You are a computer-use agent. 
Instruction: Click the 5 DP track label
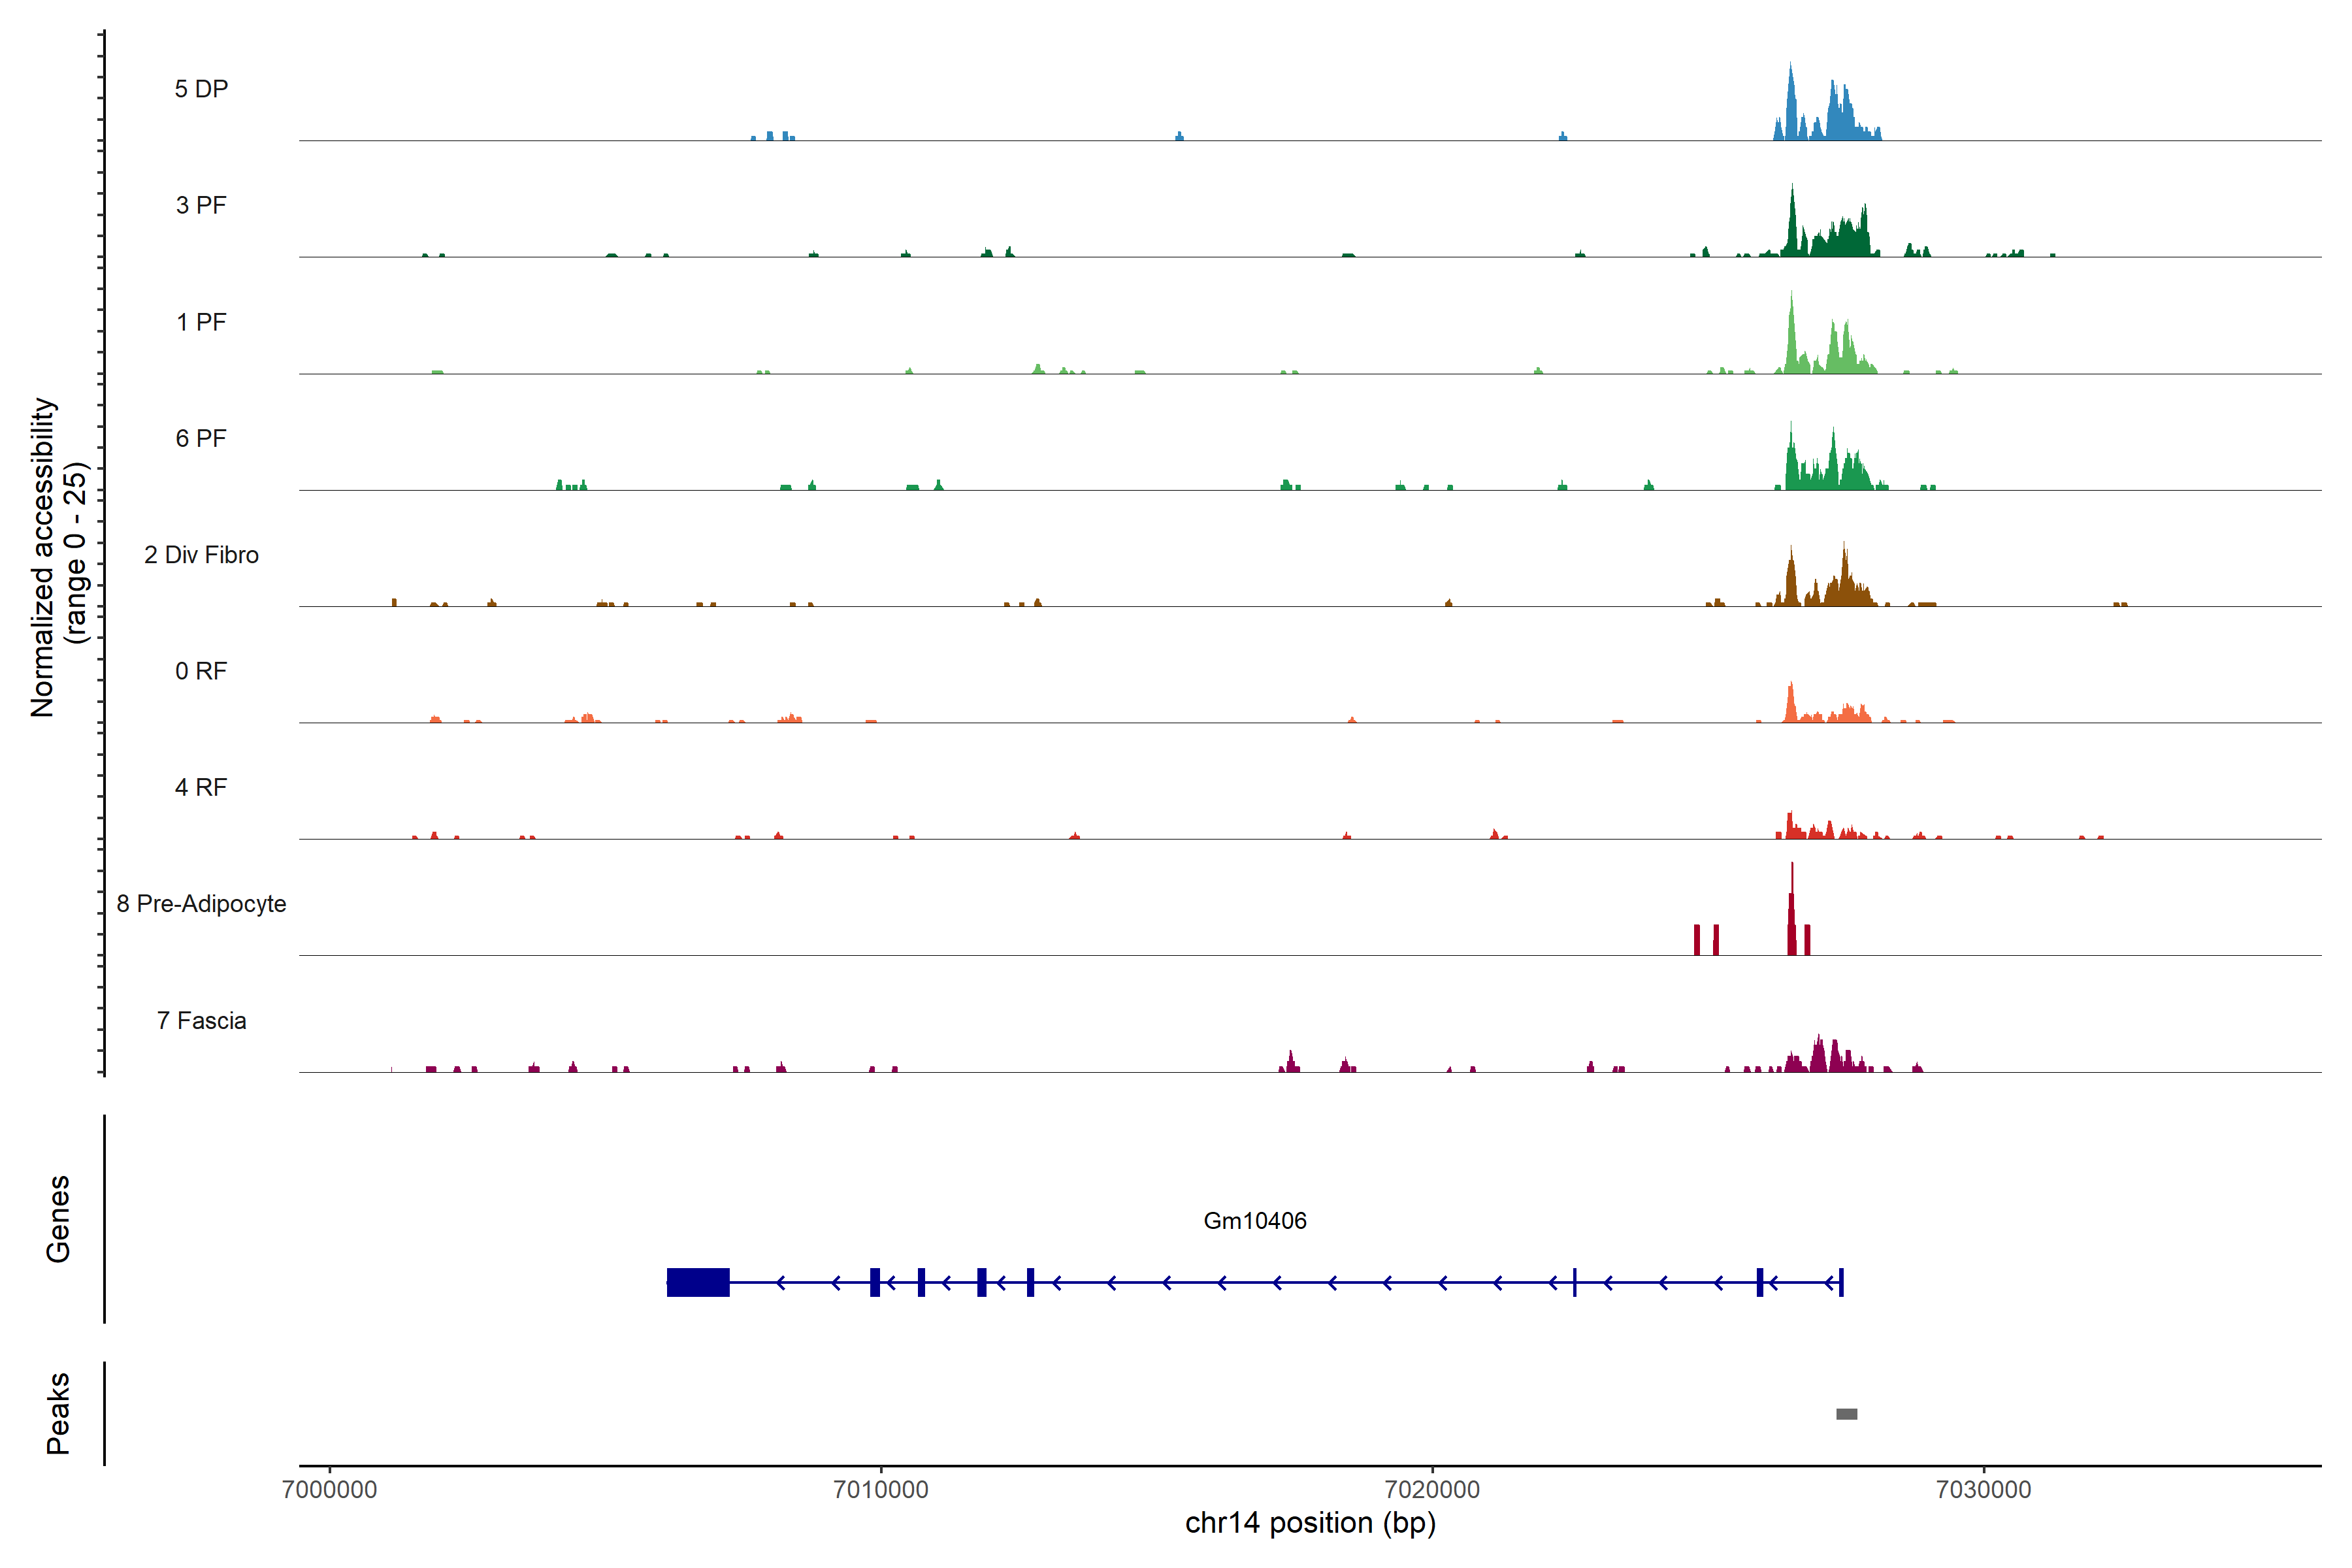pyautogui.click(x=201, y=89)
